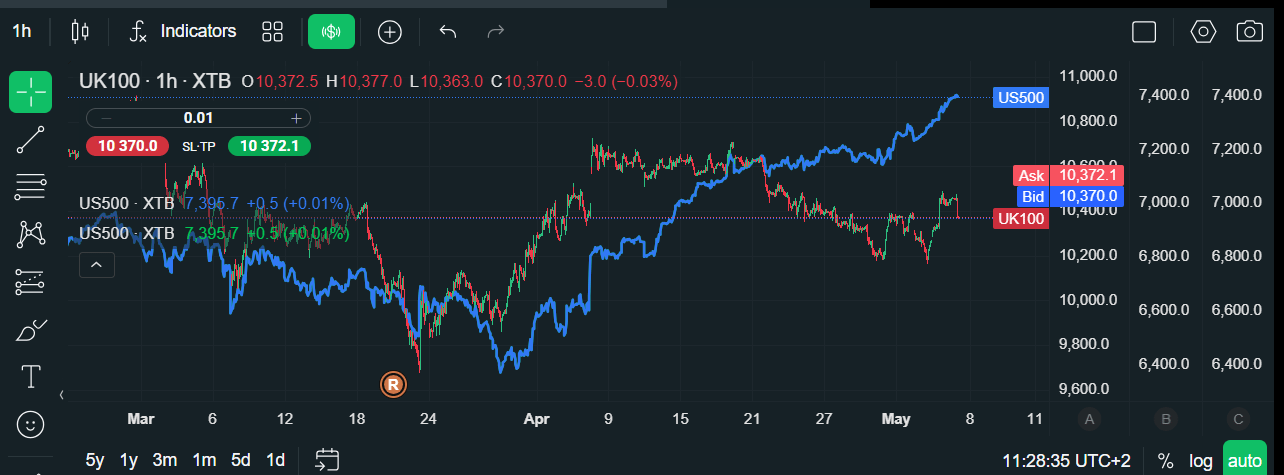Take a chart snapshot with camera icon
The height and width of the screenshot is (475, 1284).
click(1249, 31)
